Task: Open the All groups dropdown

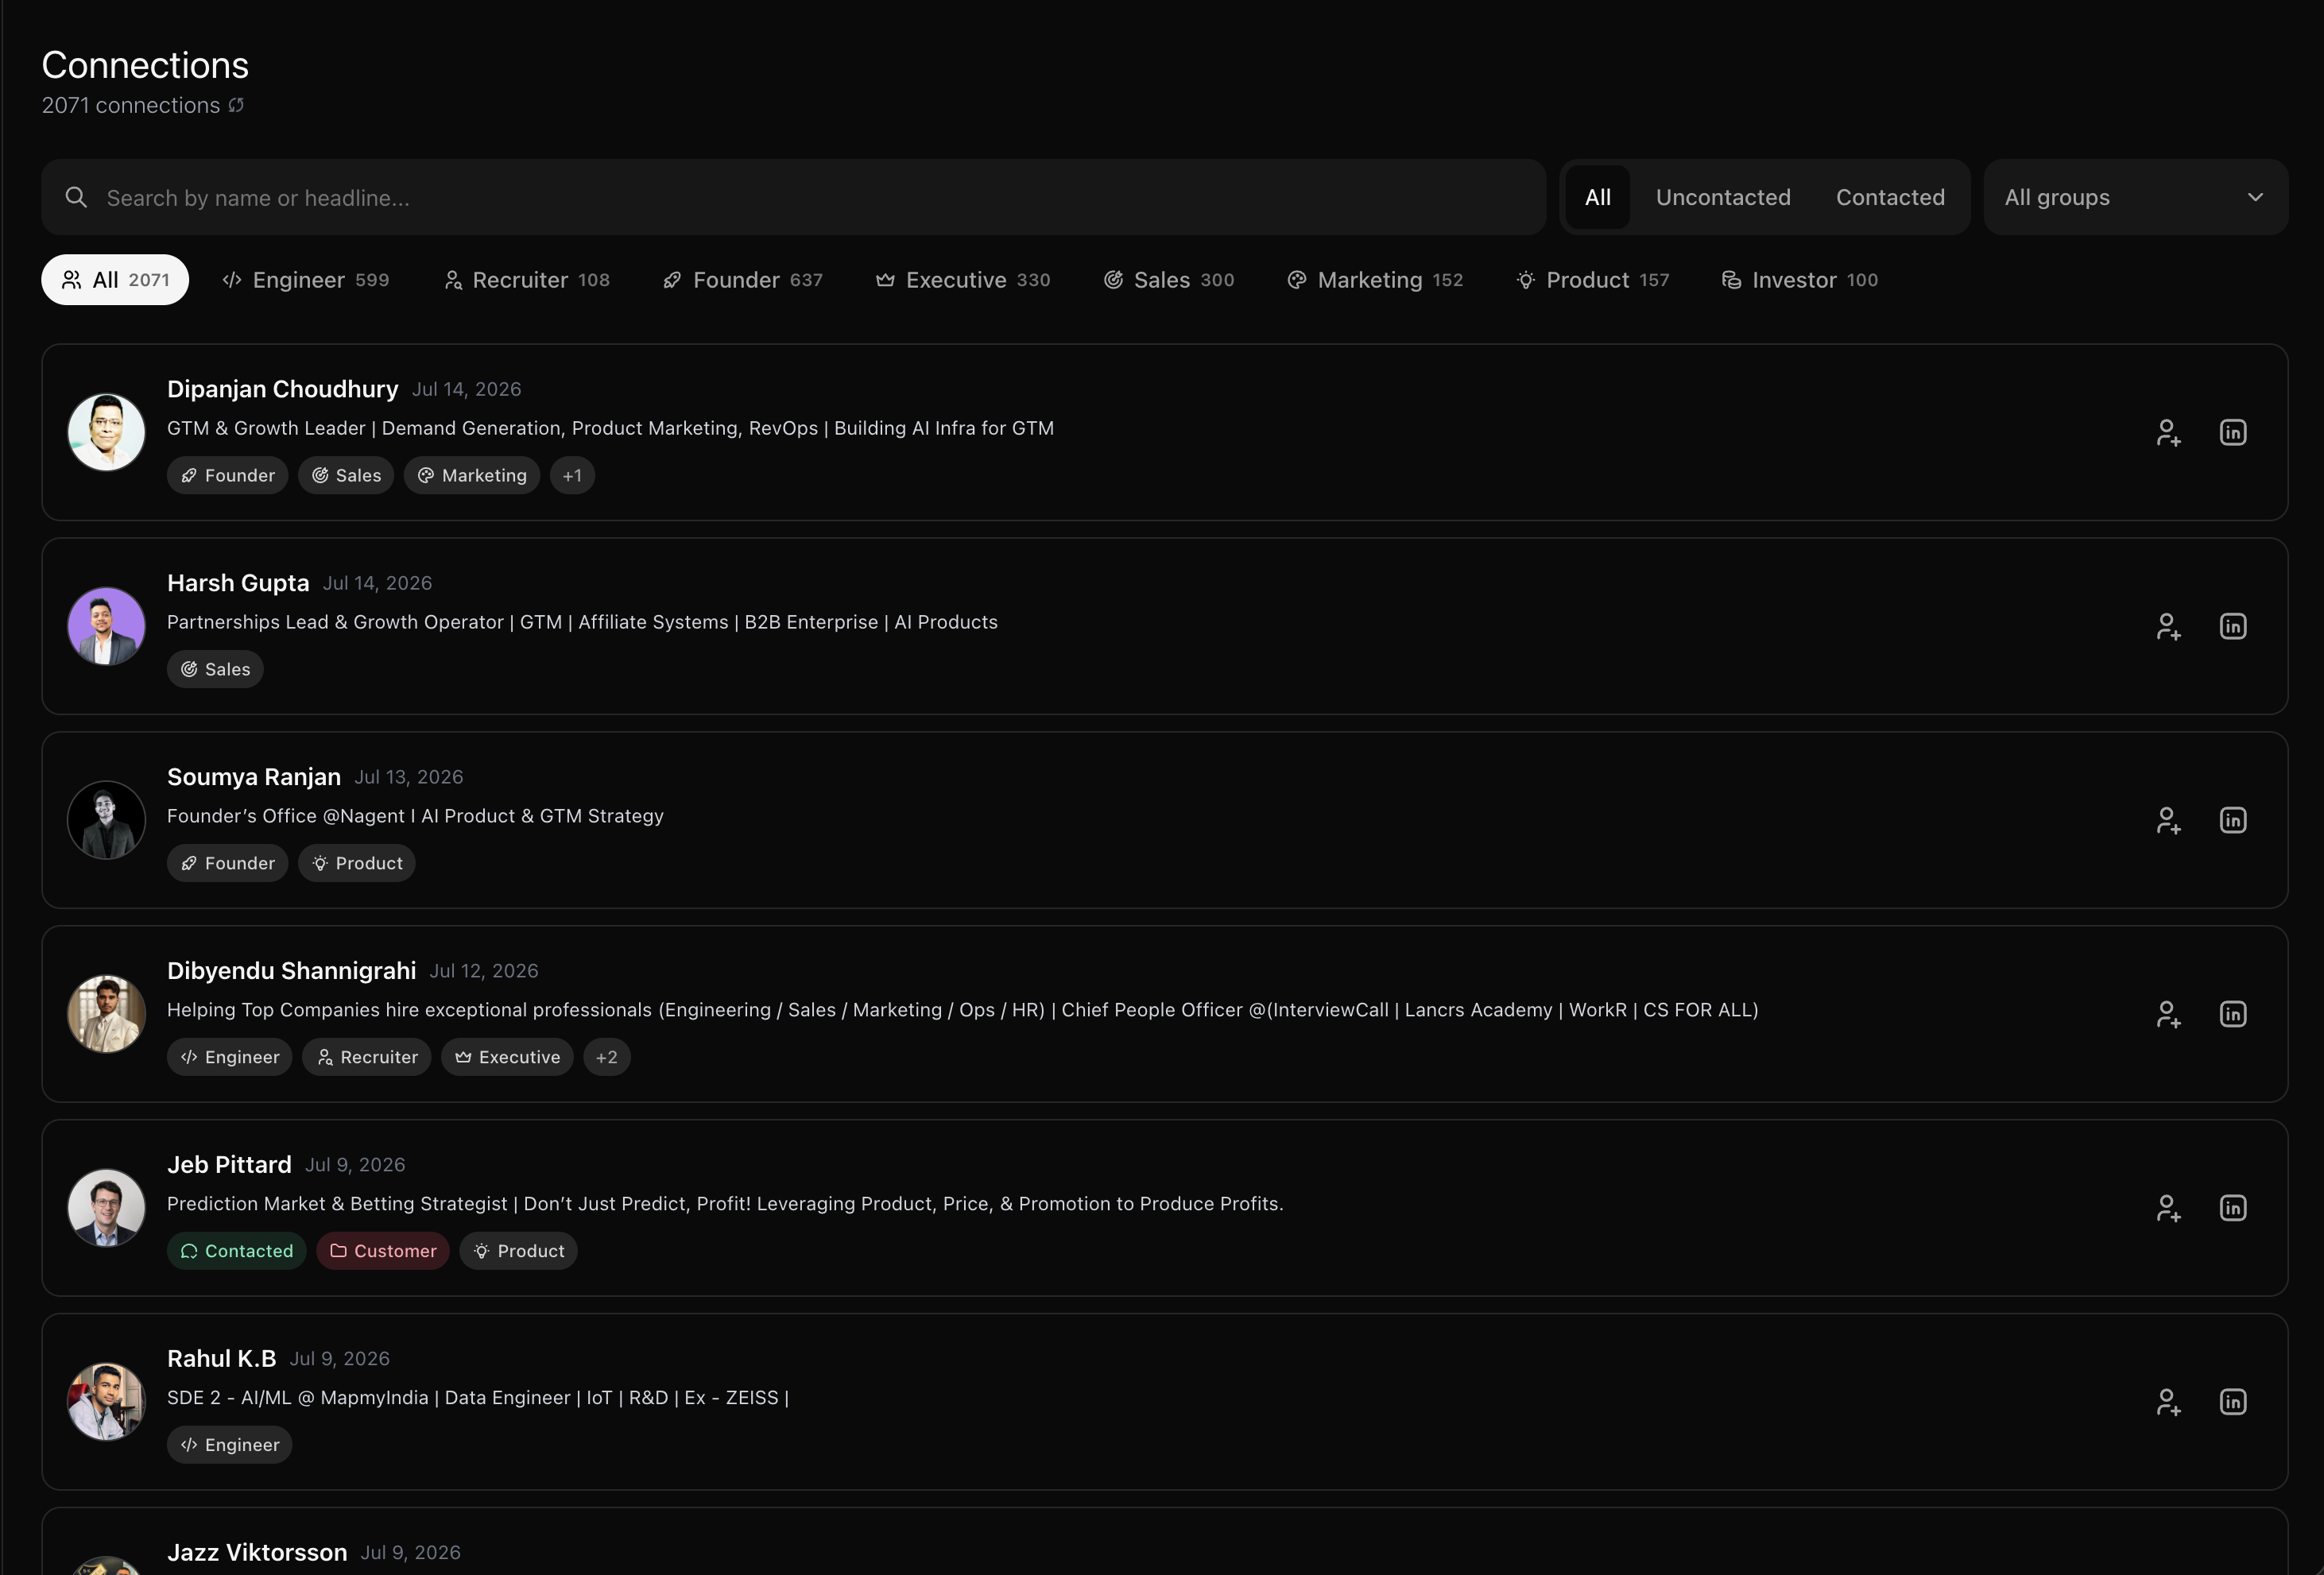Action: coord(2135,197)
